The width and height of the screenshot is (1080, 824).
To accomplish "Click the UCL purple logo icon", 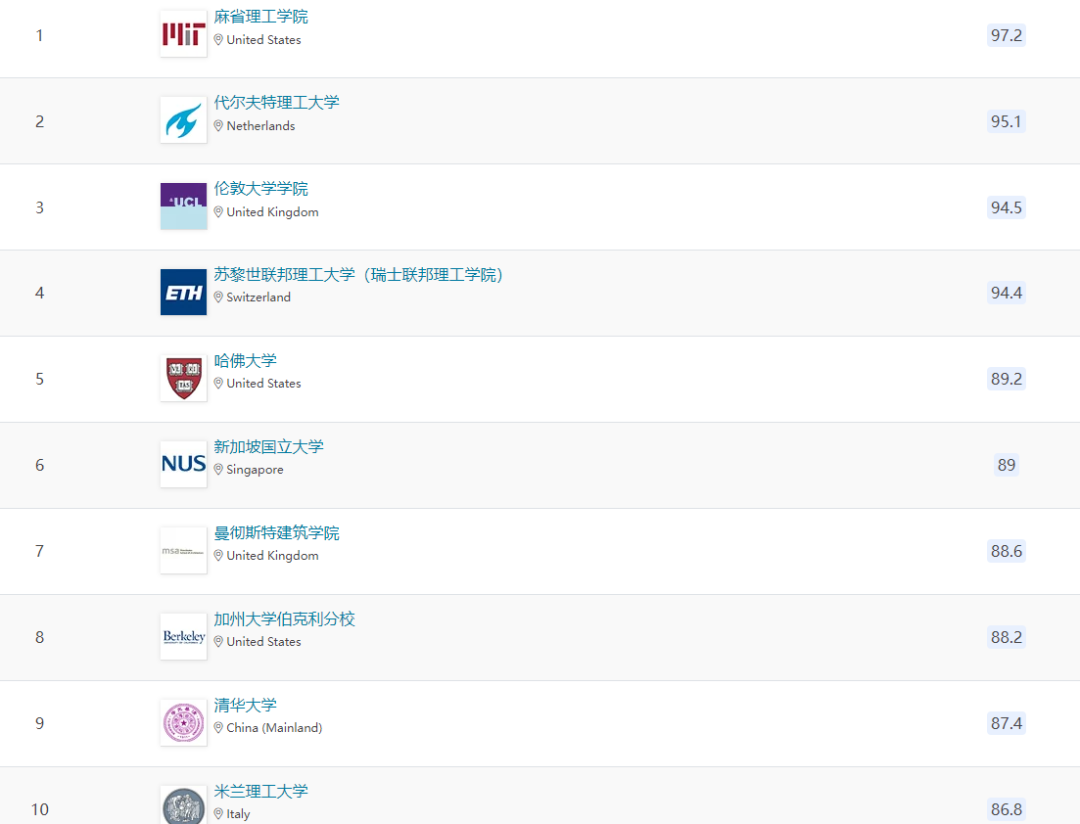I will (x=182, y=205).
